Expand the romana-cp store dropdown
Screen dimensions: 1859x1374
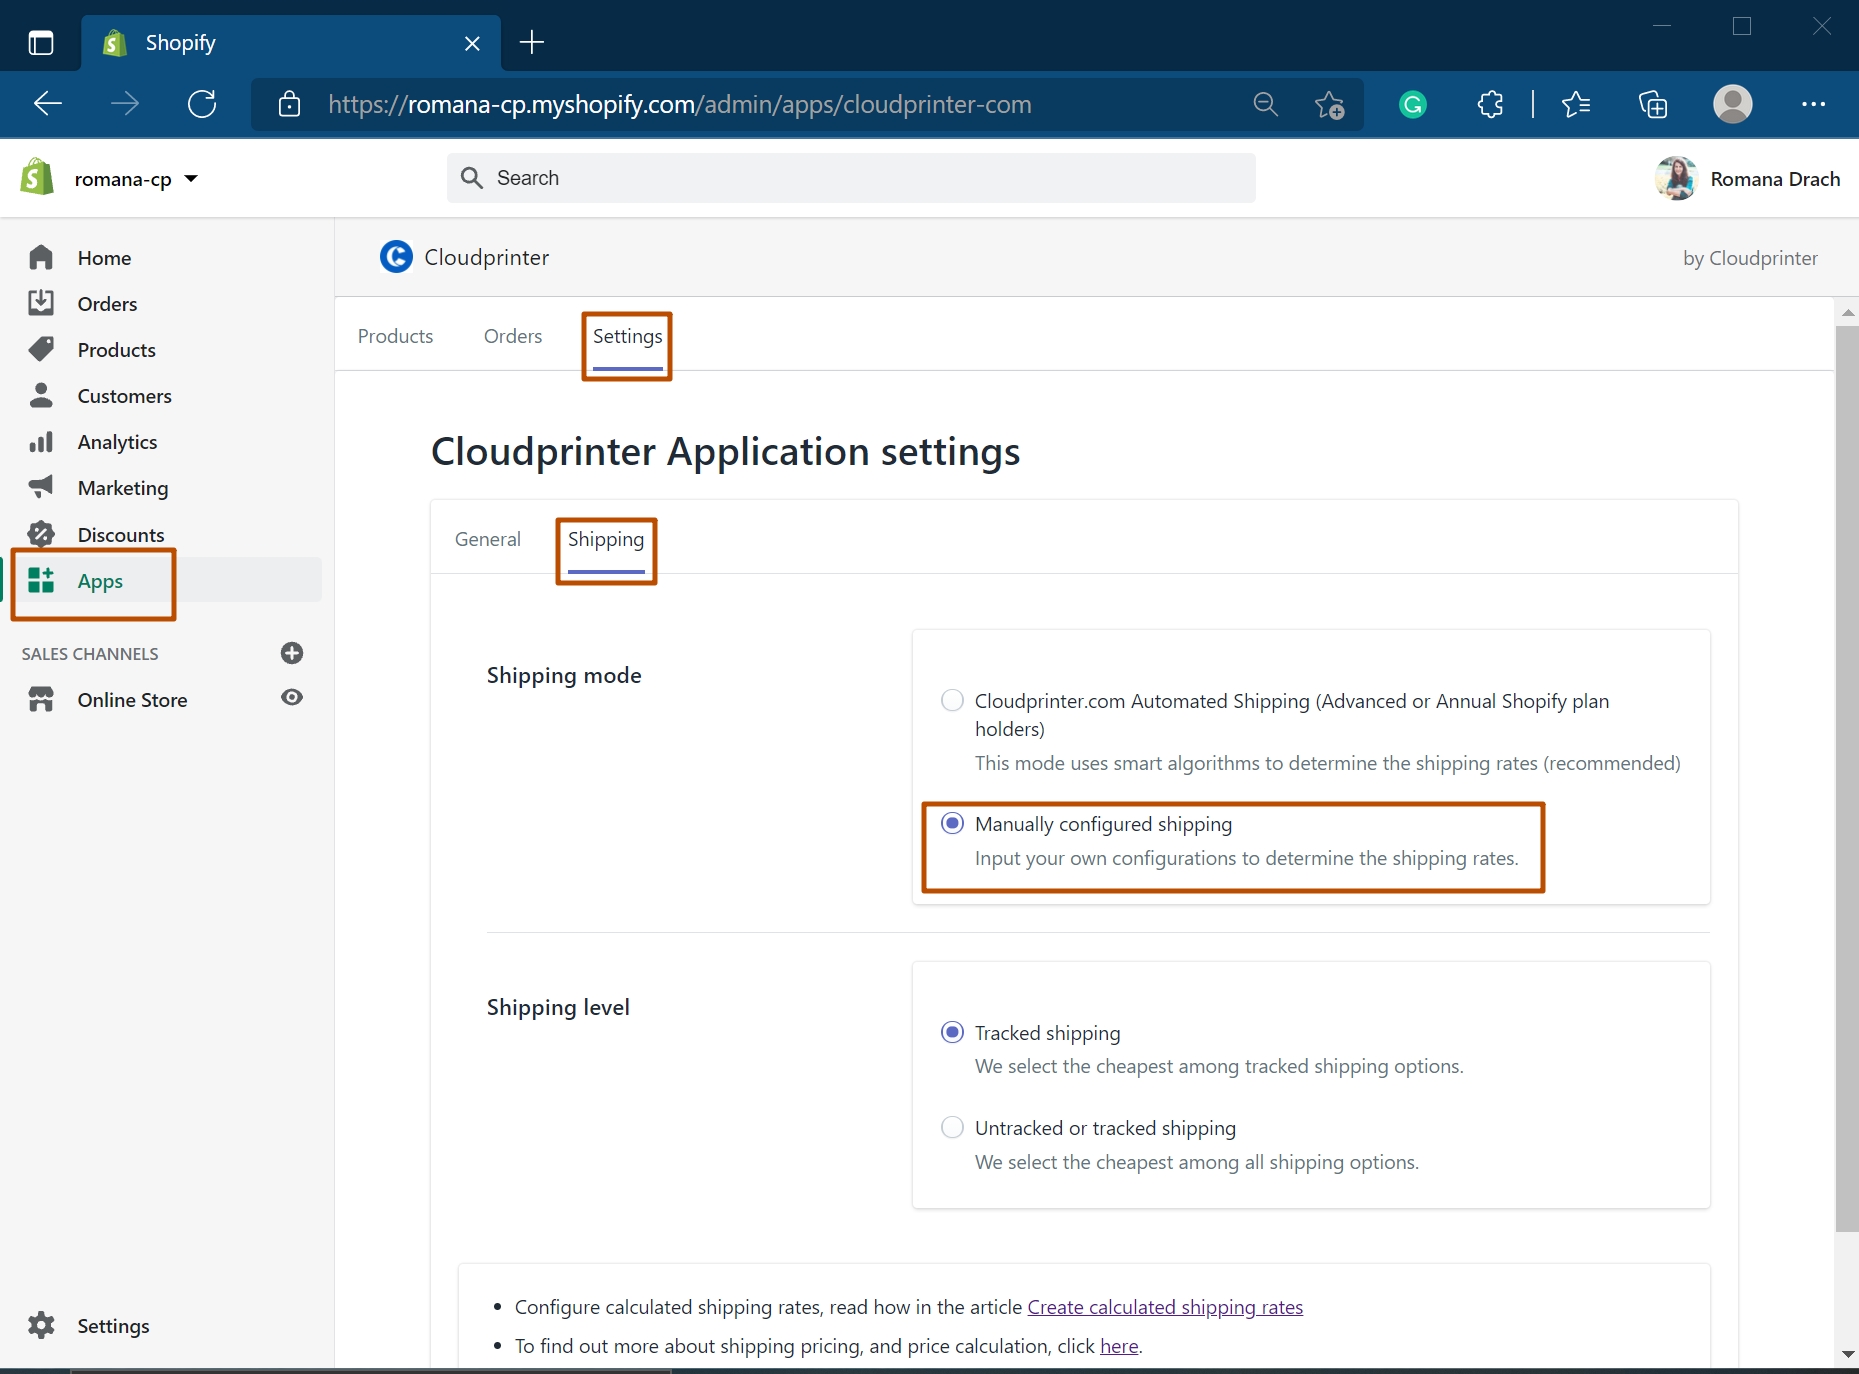click(x=136, y=179)
